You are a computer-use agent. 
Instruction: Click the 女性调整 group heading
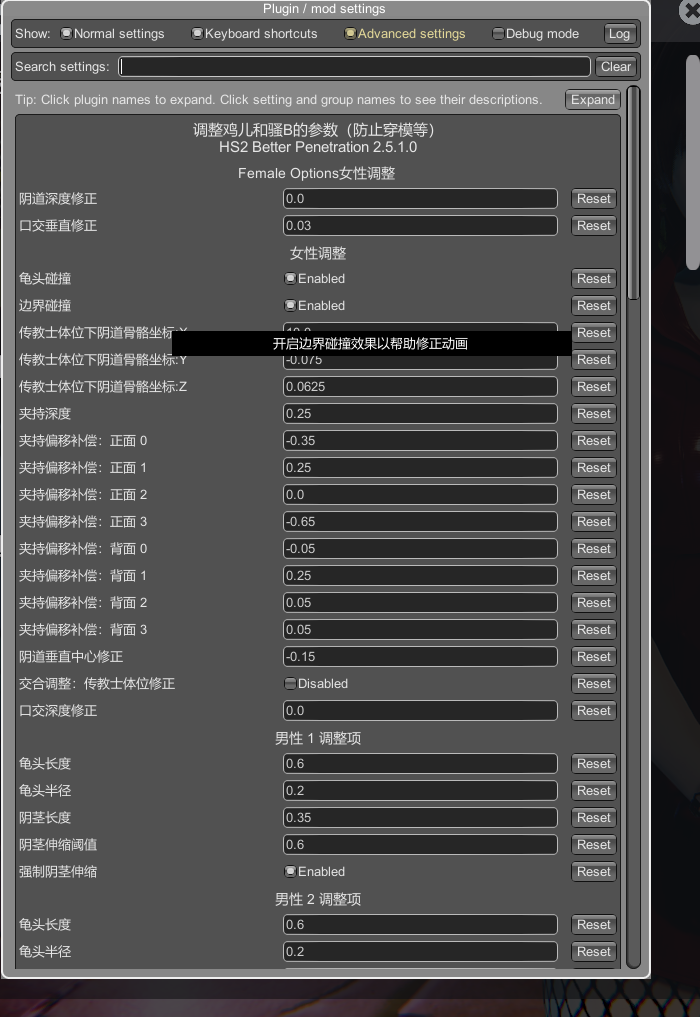(x=318, y=254)
